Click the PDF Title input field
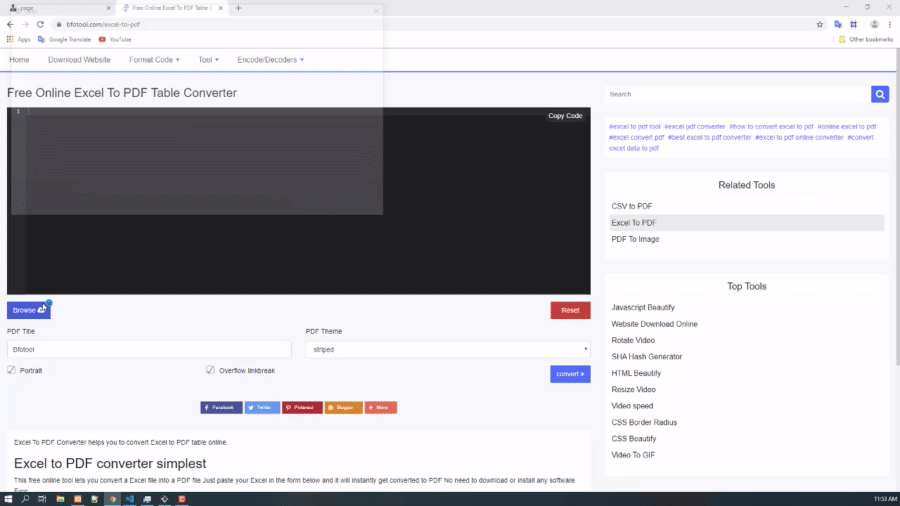Image resolution: width=900 pixels, height=506 pixels. coord(149,350)
